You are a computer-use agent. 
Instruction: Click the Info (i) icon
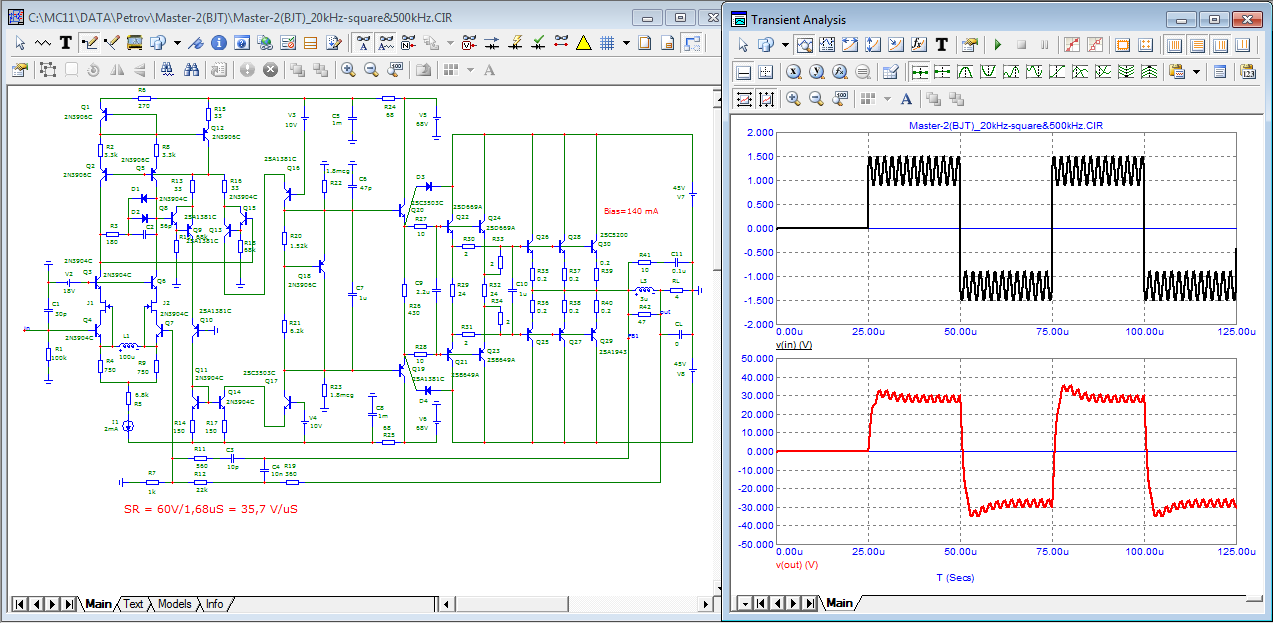[217, 43]
